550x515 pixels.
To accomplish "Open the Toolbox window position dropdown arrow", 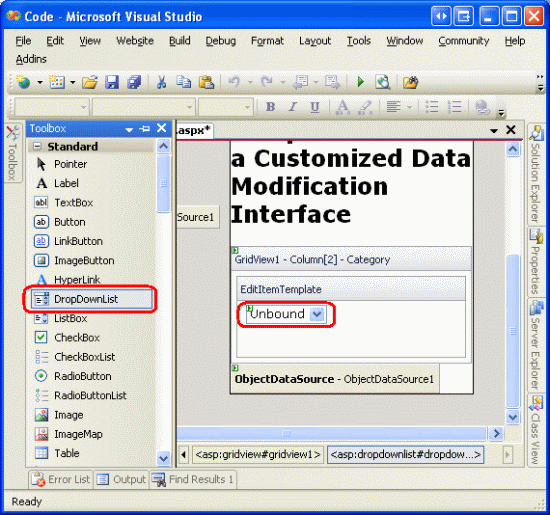I will click(129, 129).
